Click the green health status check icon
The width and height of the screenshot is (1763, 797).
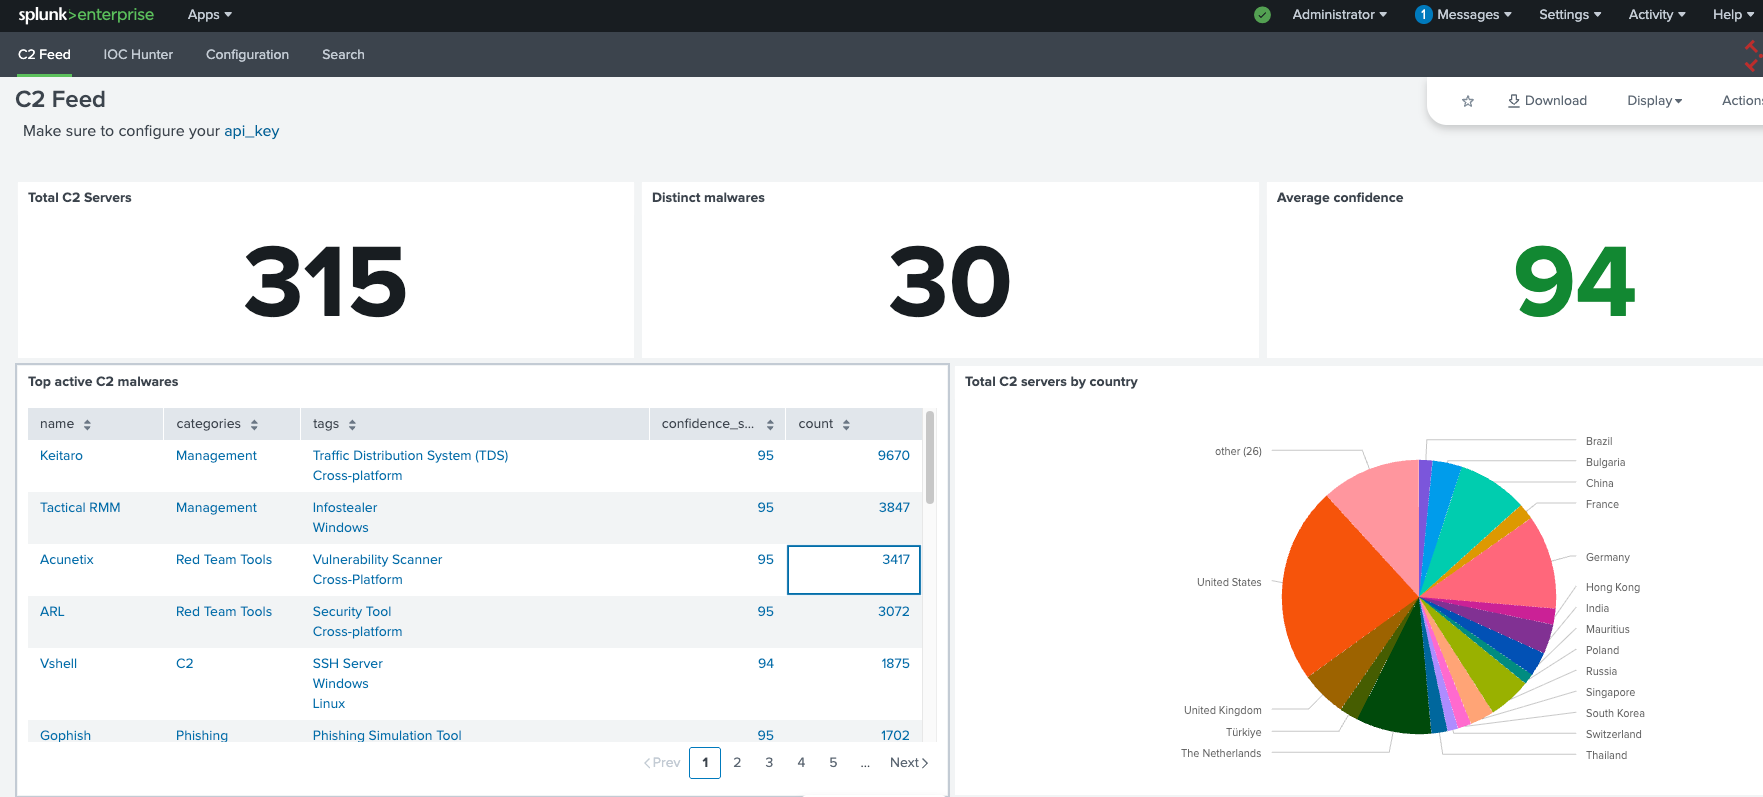(x=1262, y=15)
